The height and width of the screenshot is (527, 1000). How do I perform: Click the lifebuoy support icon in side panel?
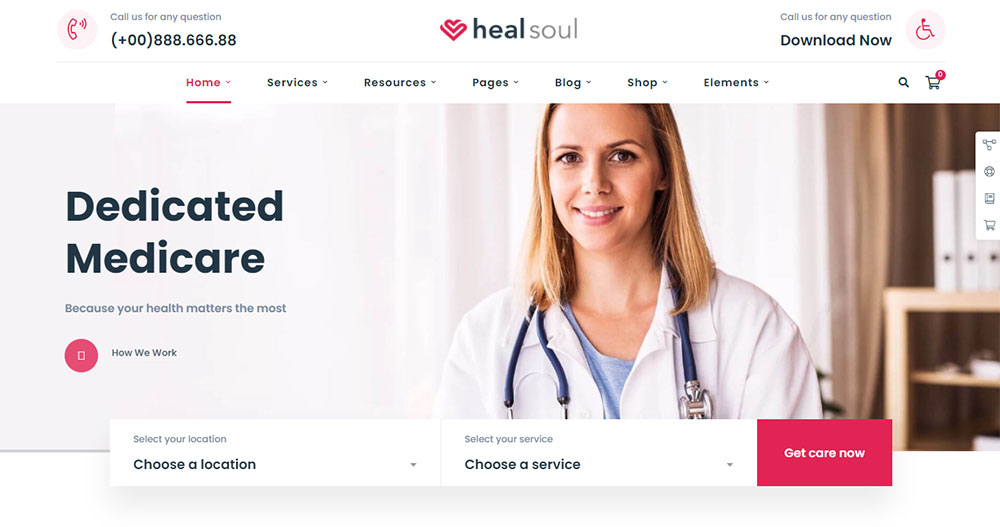click(989, 172)
